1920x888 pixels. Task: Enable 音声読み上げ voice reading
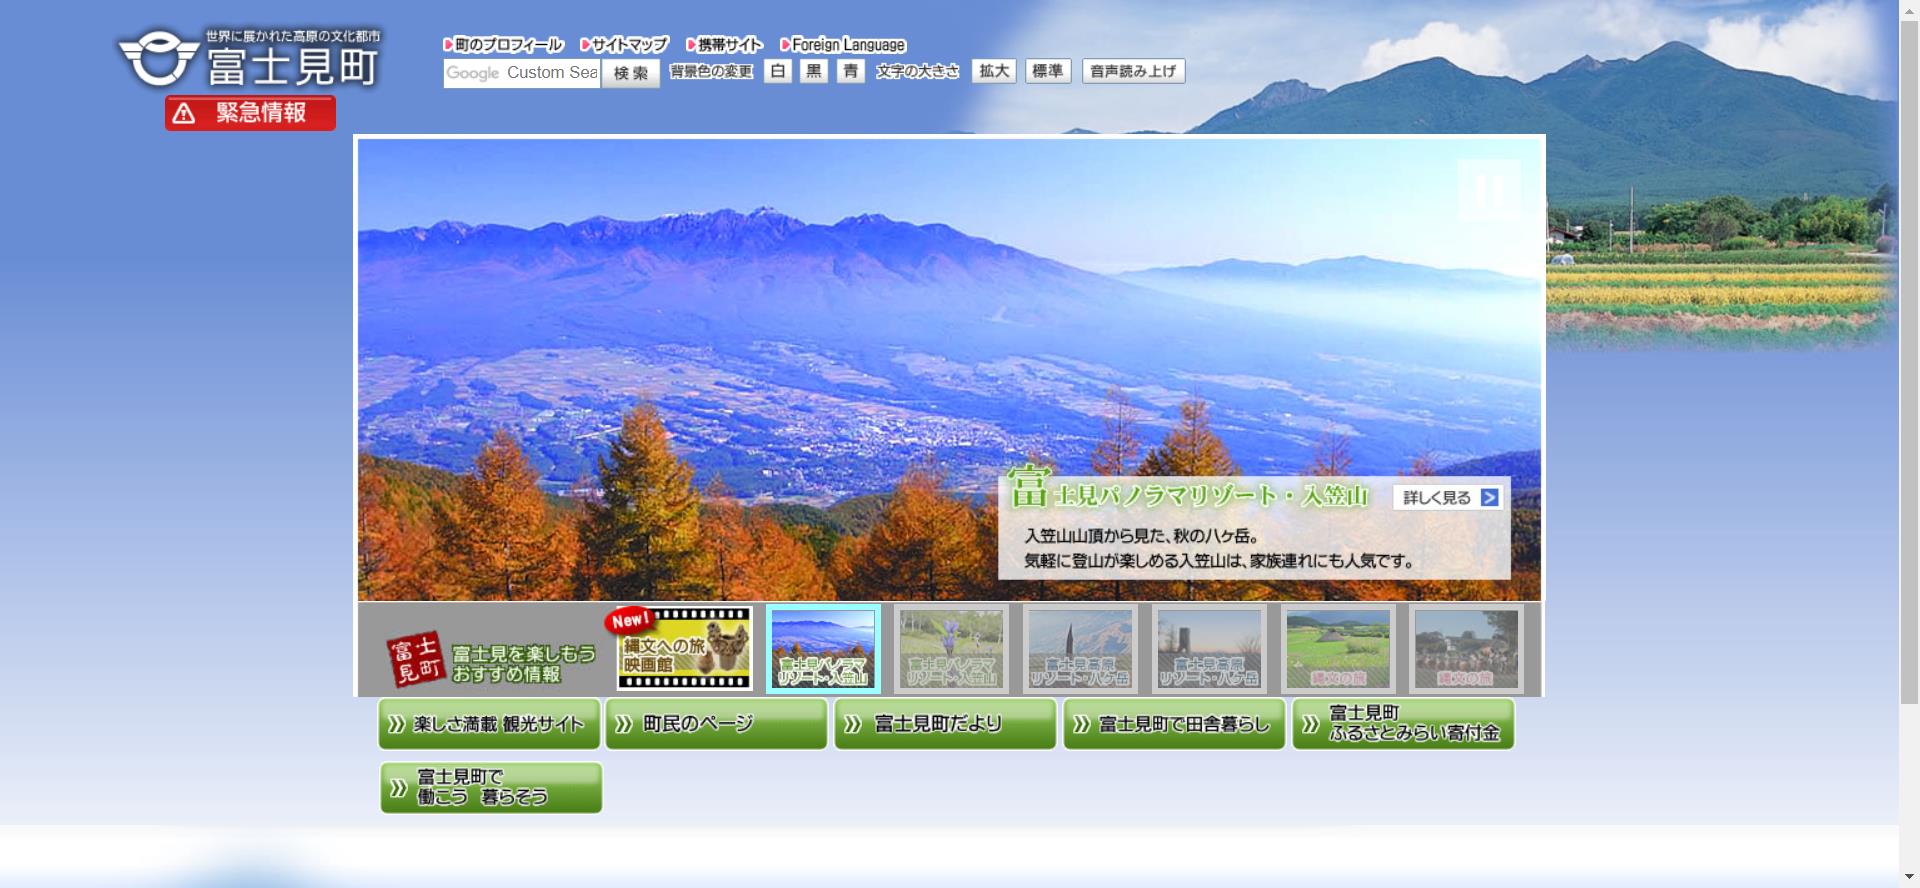[x=1133, y=71]
